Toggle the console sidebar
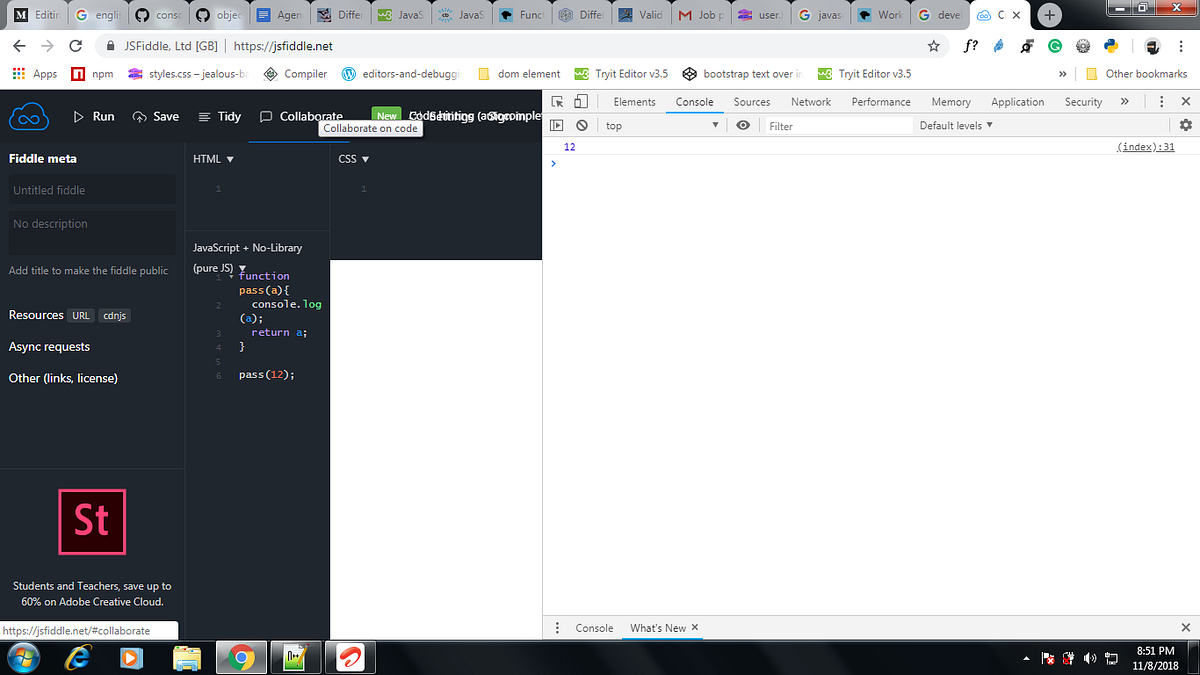 click(558, 125)
